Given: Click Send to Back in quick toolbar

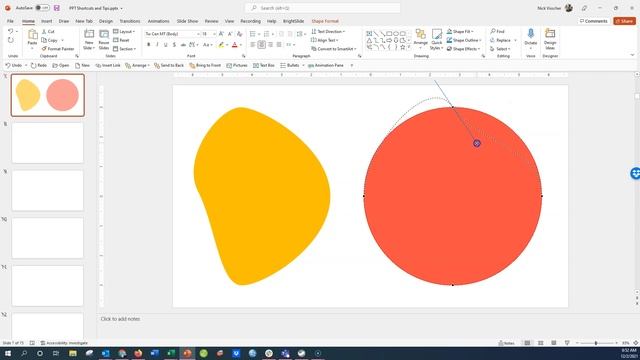Looking at the screenshot, I should 169,65.
